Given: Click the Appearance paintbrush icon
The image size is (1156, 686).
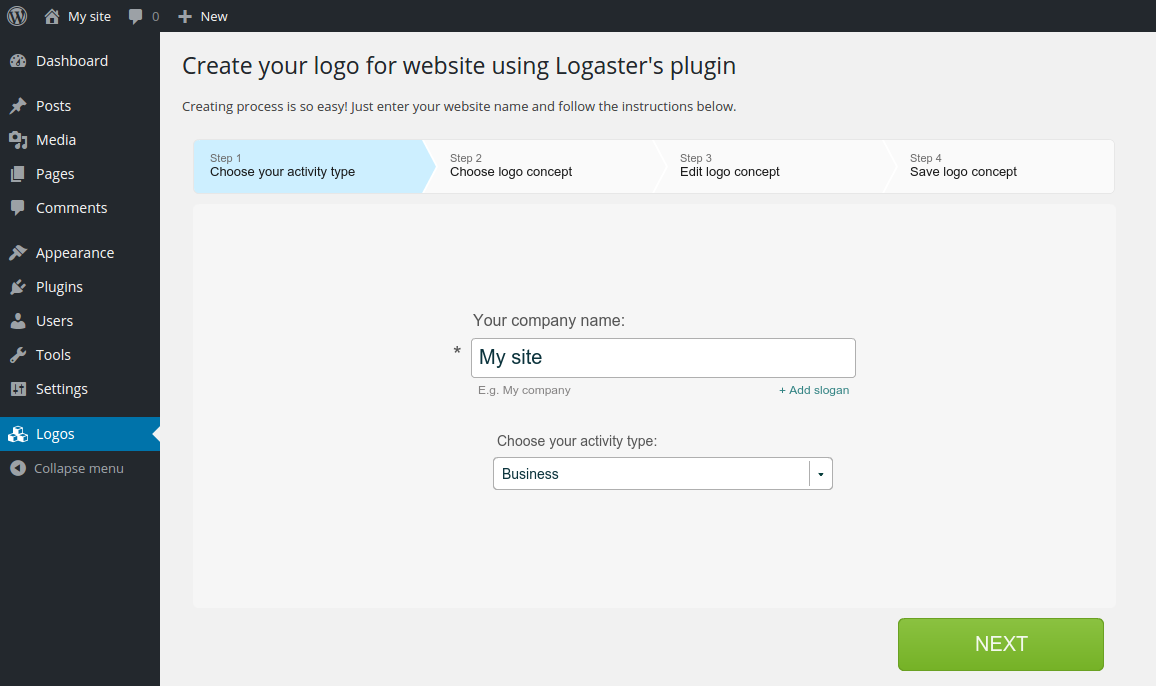Looking at the screenshot, I should [x=18, y=253].
